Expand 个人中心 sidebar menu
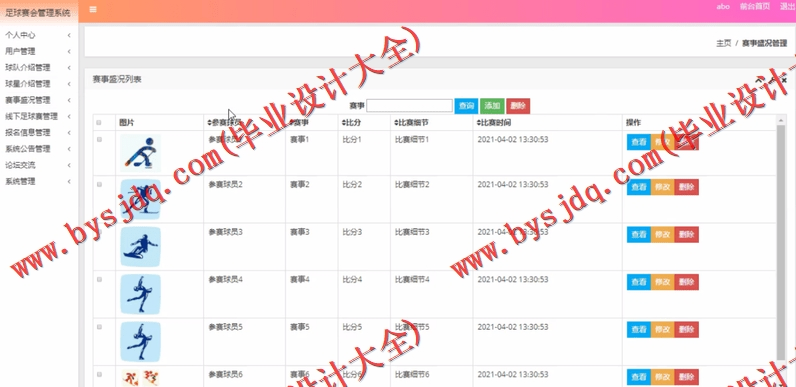 click(38, 35)
